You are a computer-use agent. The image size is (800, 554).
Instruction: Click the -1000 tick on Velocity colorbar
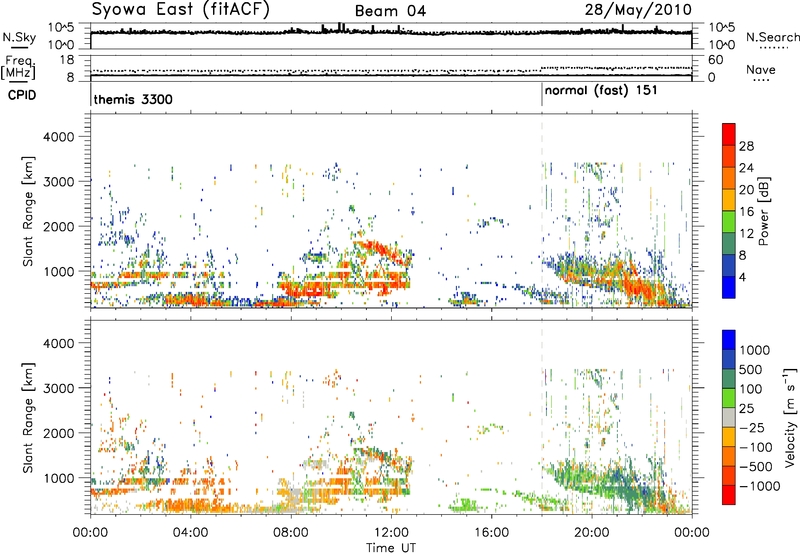tap(759, 486)
